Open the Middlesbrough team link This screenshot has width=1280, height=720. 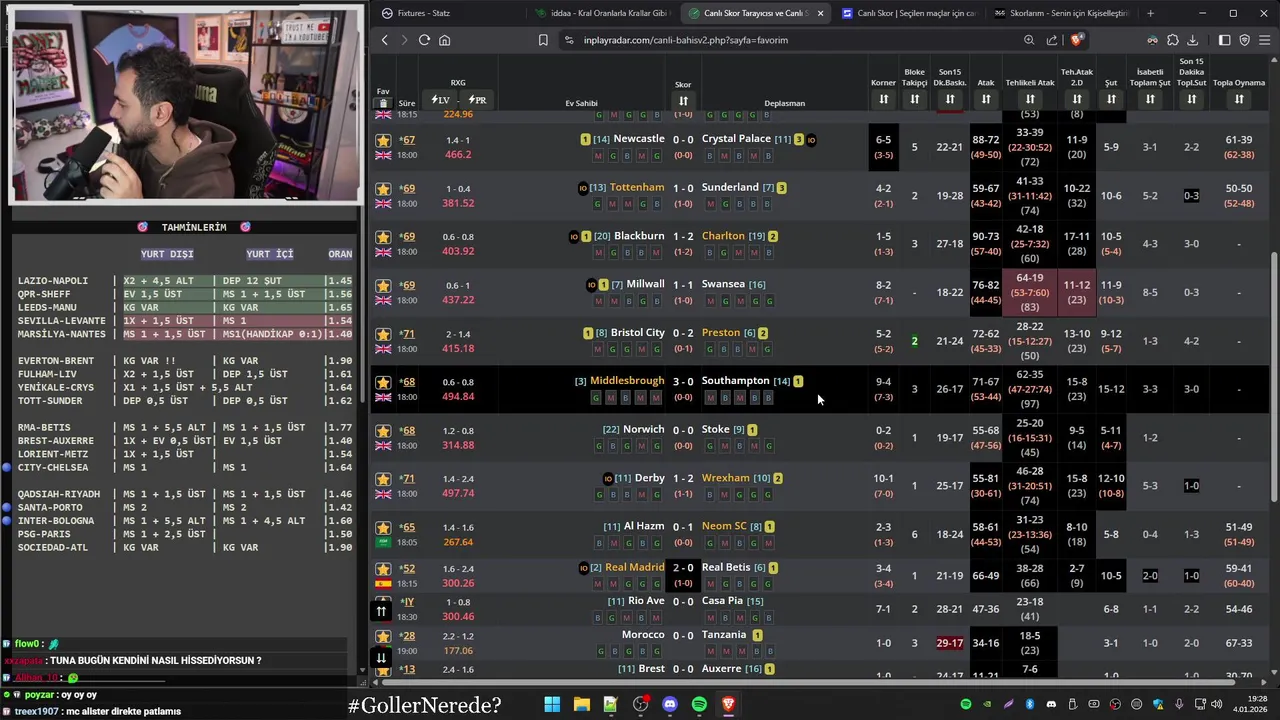[x=627, y=380]
